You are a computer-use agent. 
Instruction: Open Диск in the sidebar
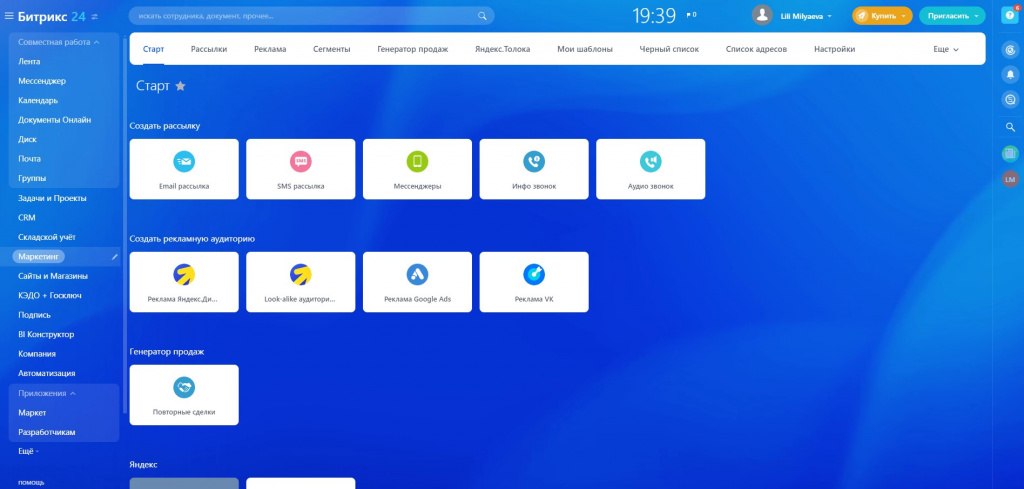point(27,139)
